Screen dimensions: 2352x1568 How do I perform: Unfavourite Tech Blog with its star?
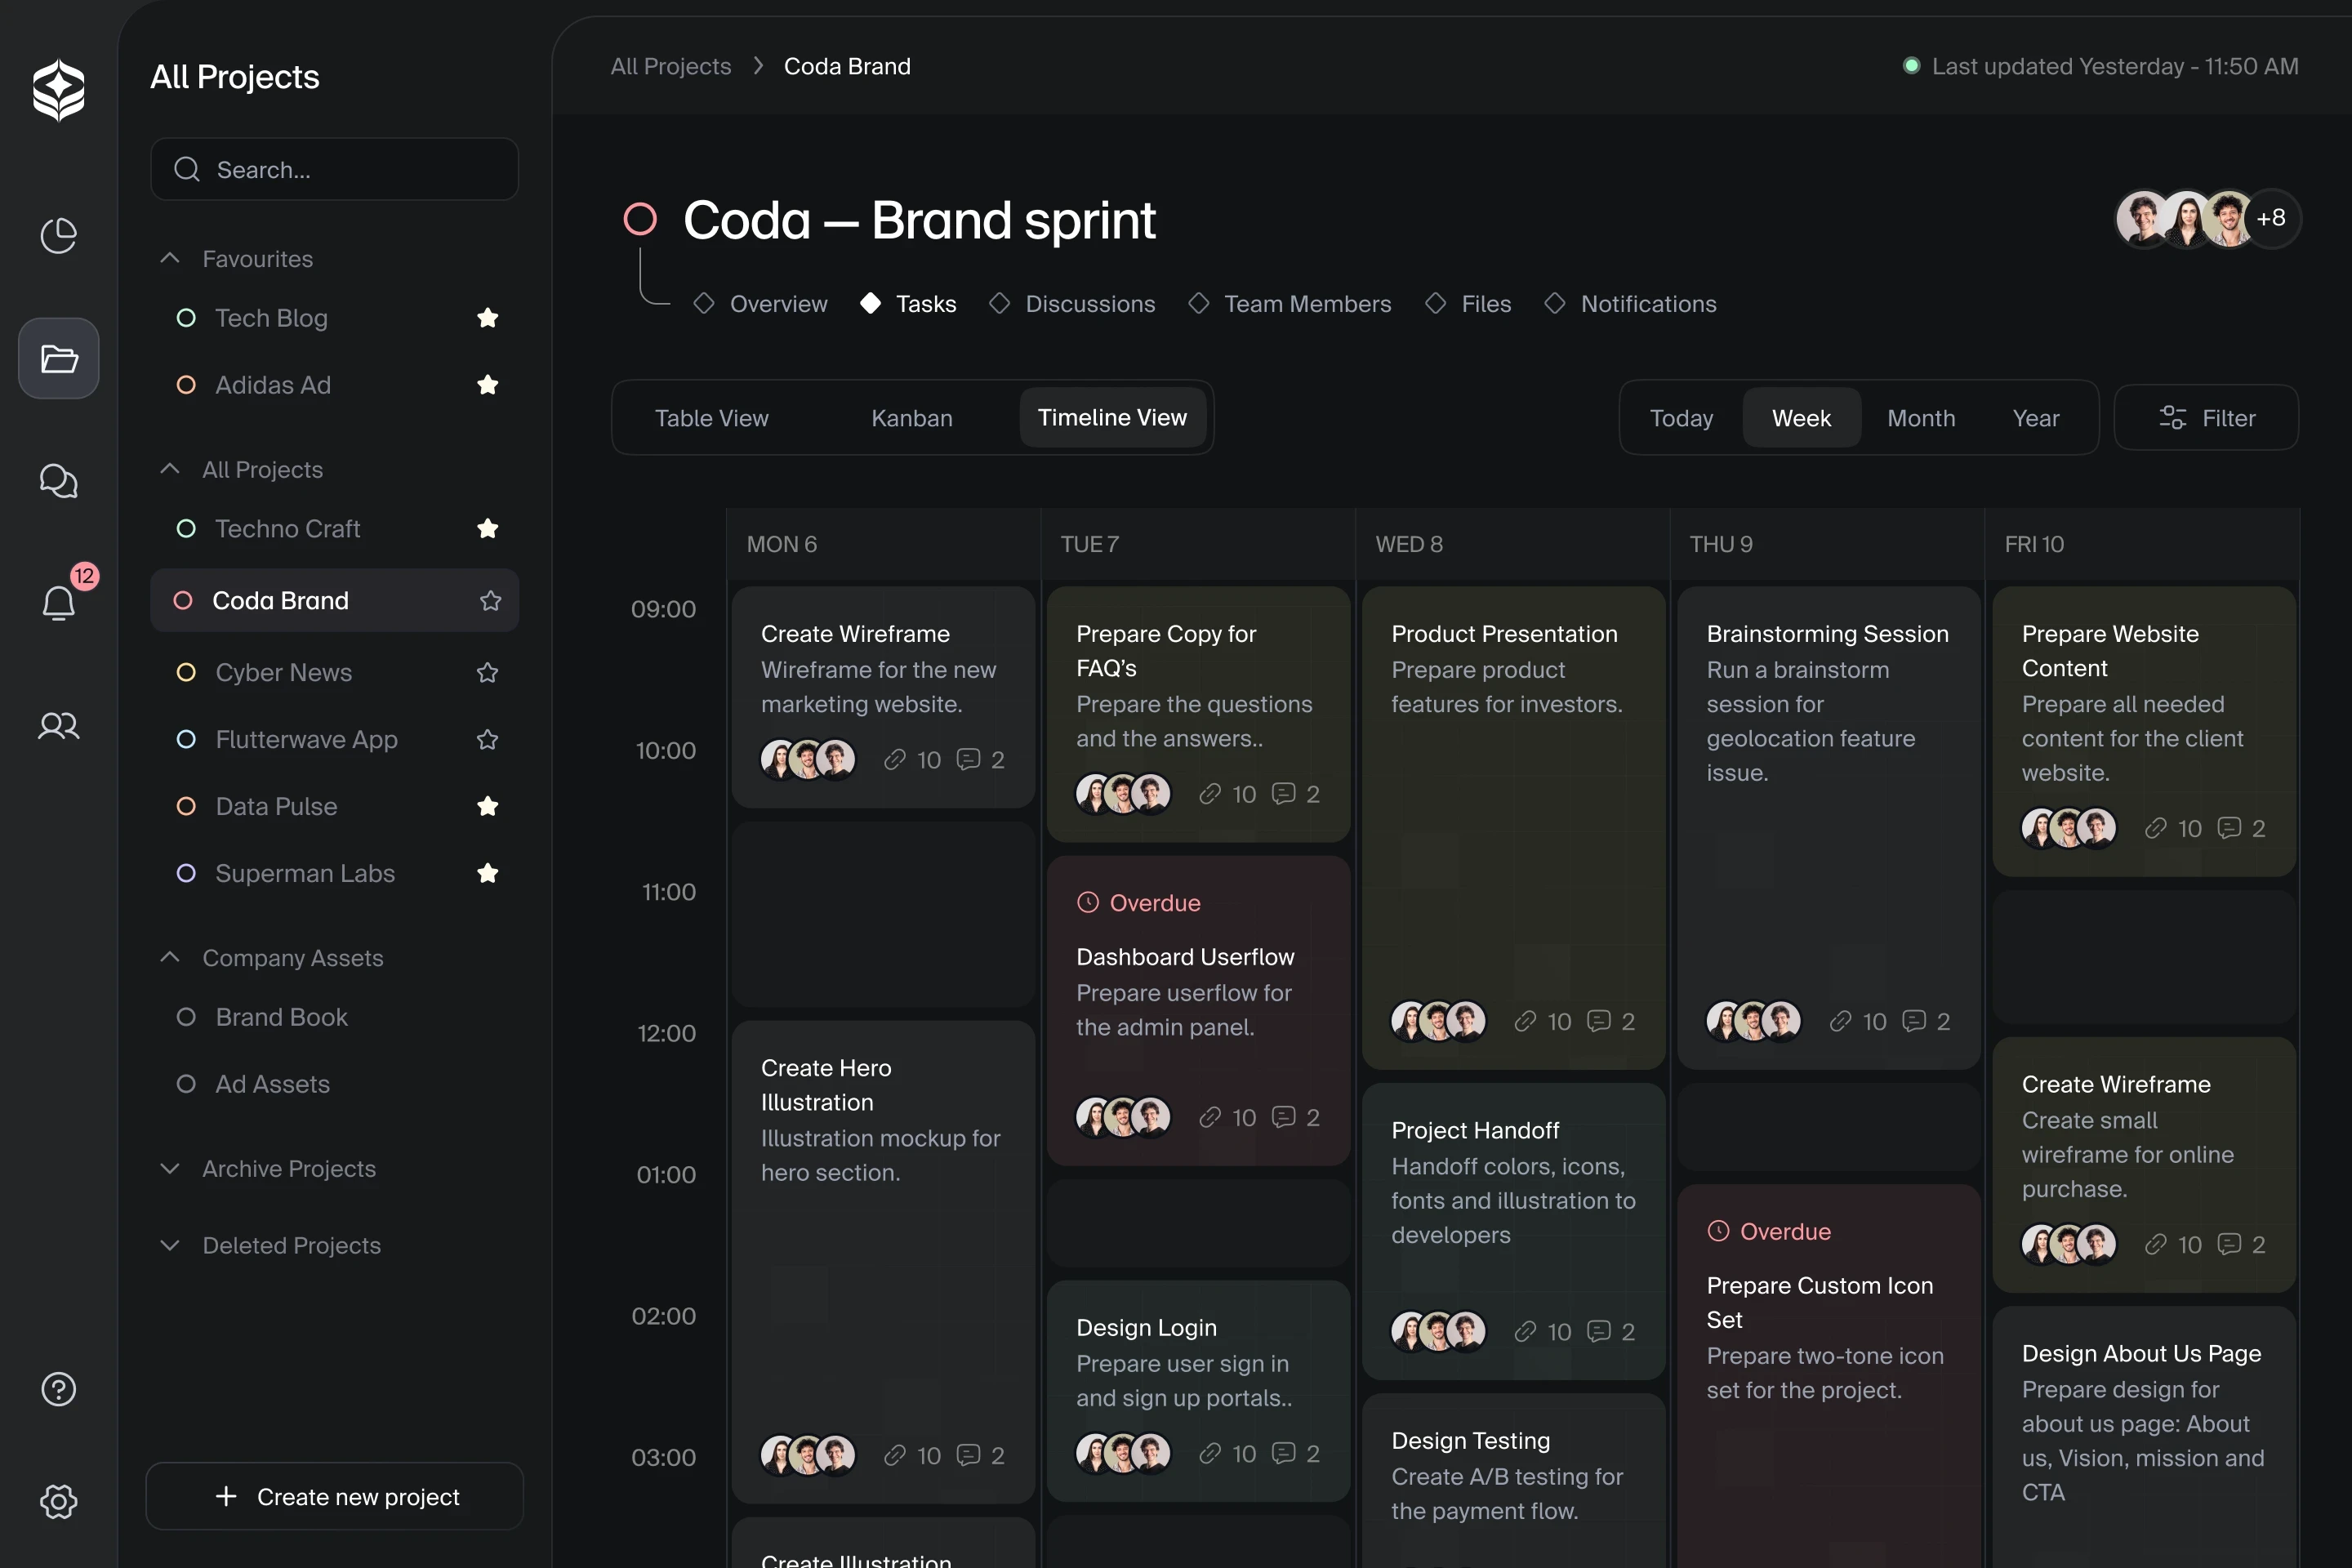pos(488,318)
